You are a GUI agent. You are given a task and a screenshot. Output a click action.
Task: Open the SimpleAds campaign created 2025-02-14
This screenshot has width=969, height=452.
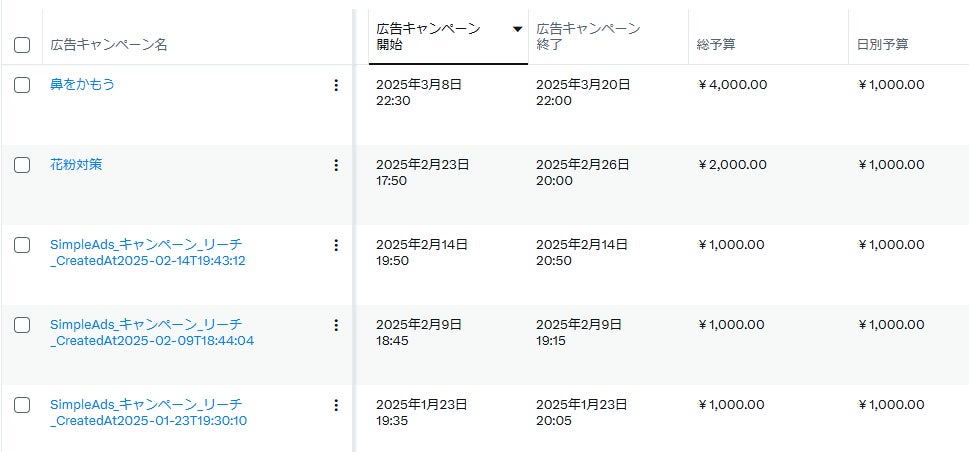[x=147, y=253]
